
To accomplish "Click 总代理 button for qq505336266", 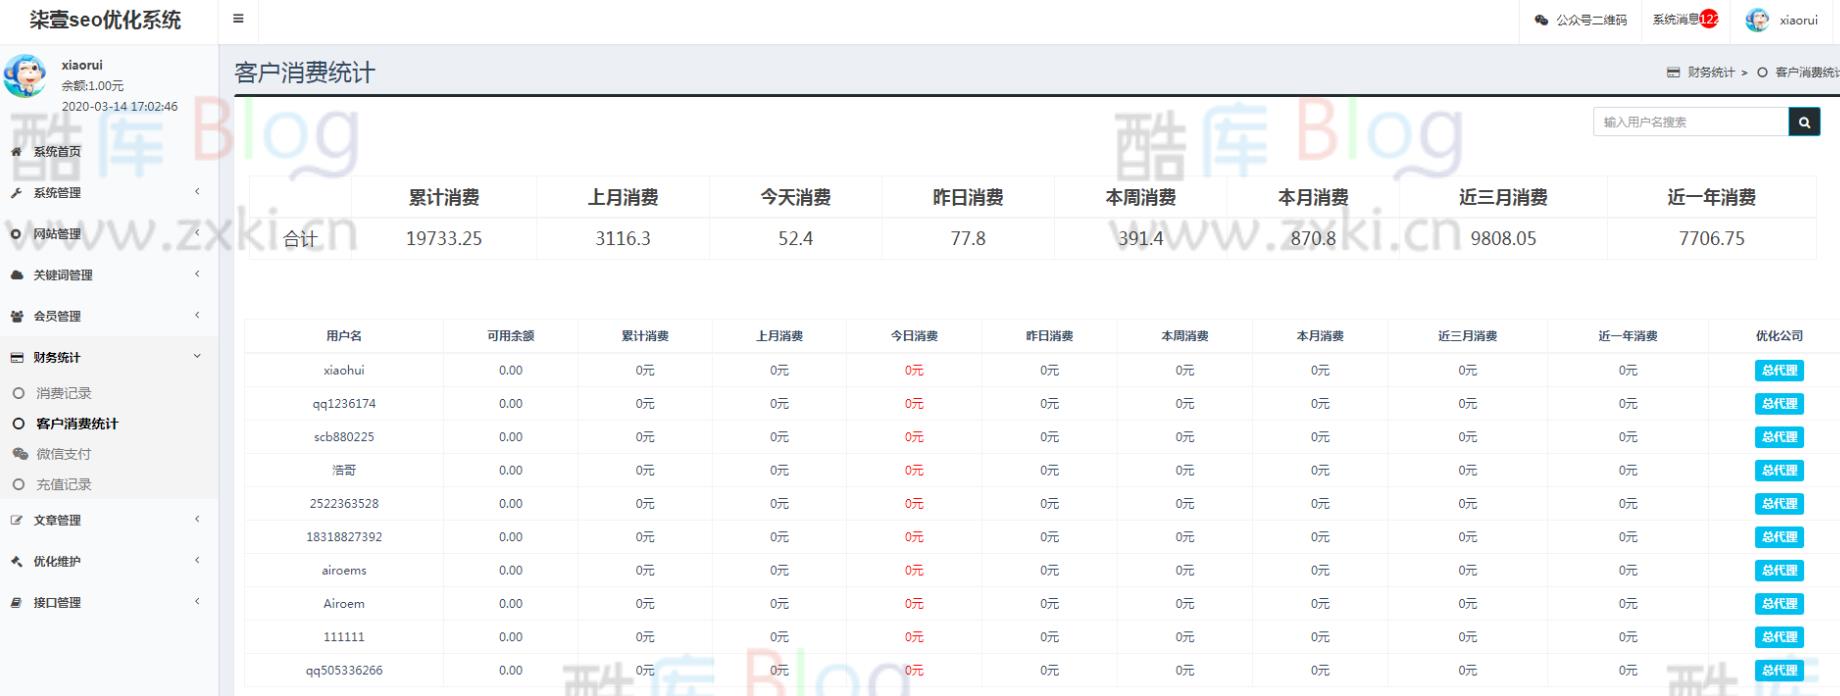I will point(1779,670).
